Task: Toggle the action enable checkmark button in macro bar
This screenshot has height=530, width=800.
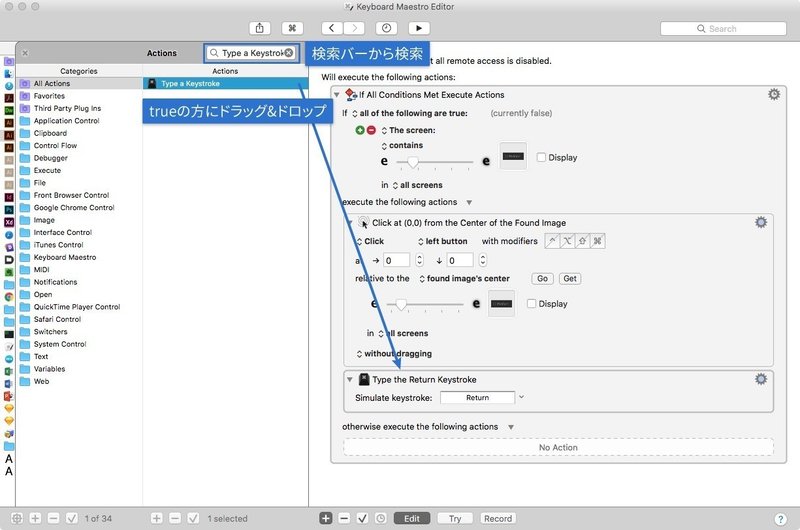Action: pyautogui.click(x=363, y=518)
